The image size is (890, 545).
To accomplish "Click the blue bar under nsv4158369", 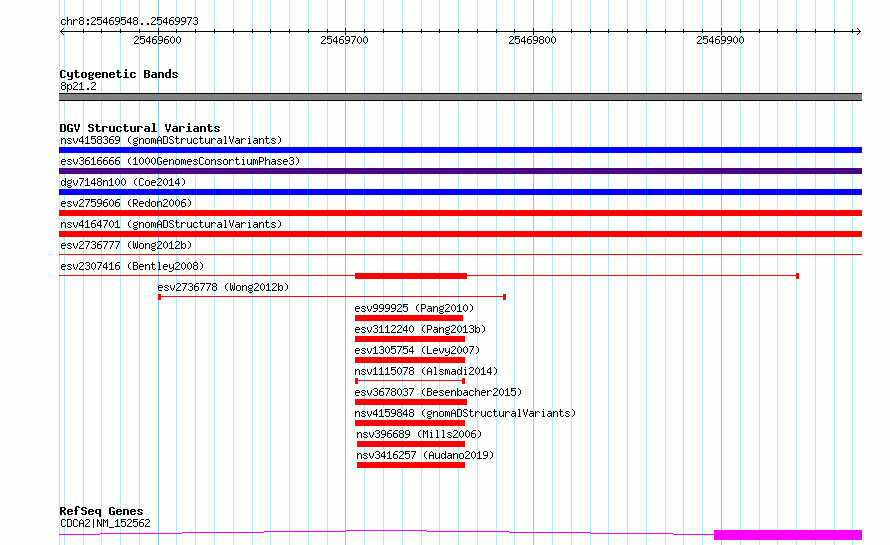I will coord(460,150).
